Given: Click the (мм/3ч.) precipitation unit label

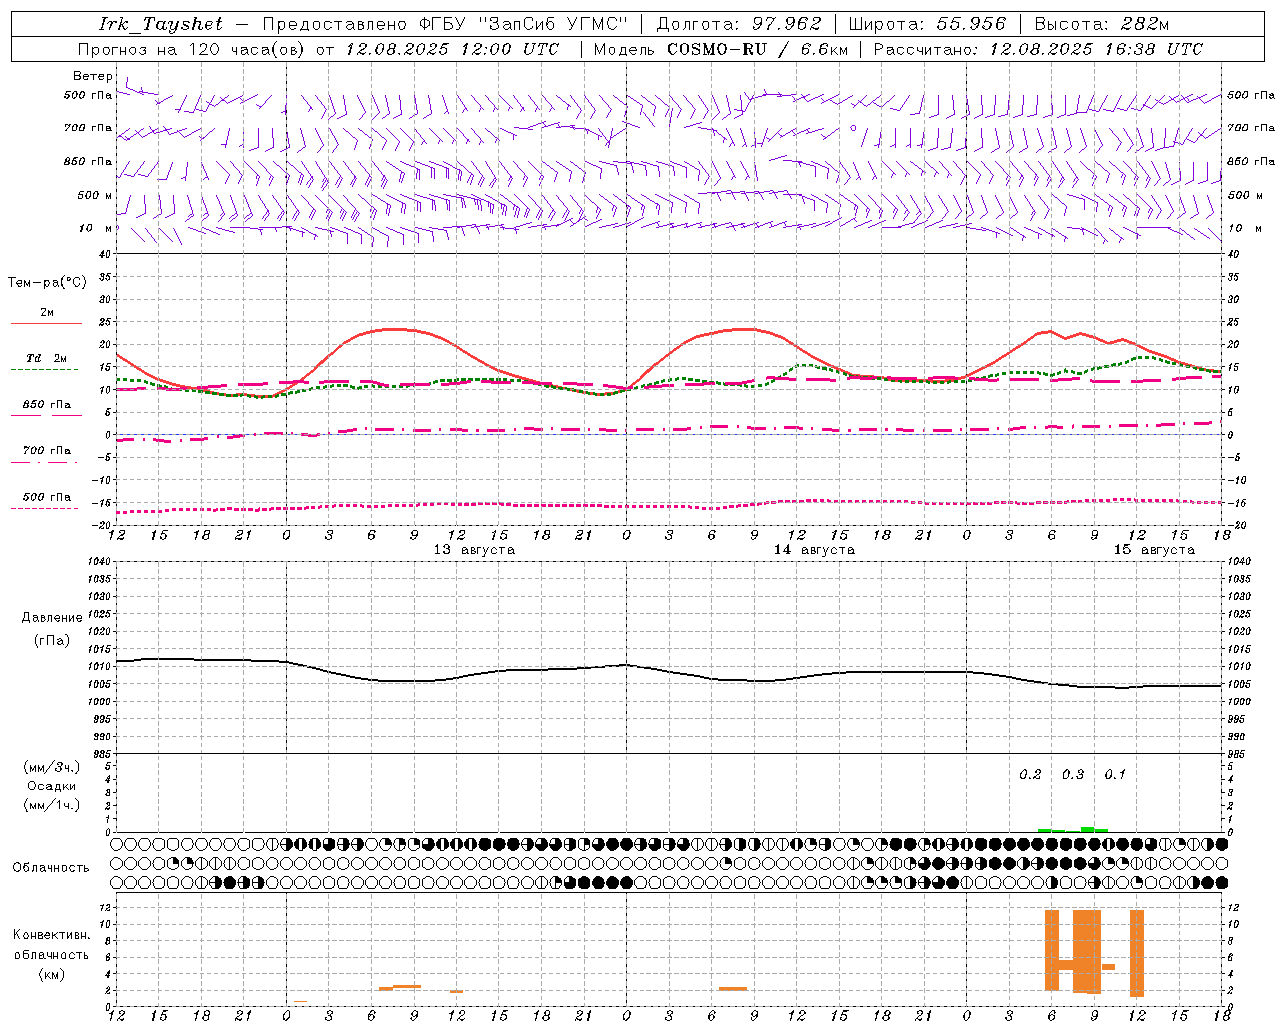Looking at the screenshot, I should pos(52,768).
